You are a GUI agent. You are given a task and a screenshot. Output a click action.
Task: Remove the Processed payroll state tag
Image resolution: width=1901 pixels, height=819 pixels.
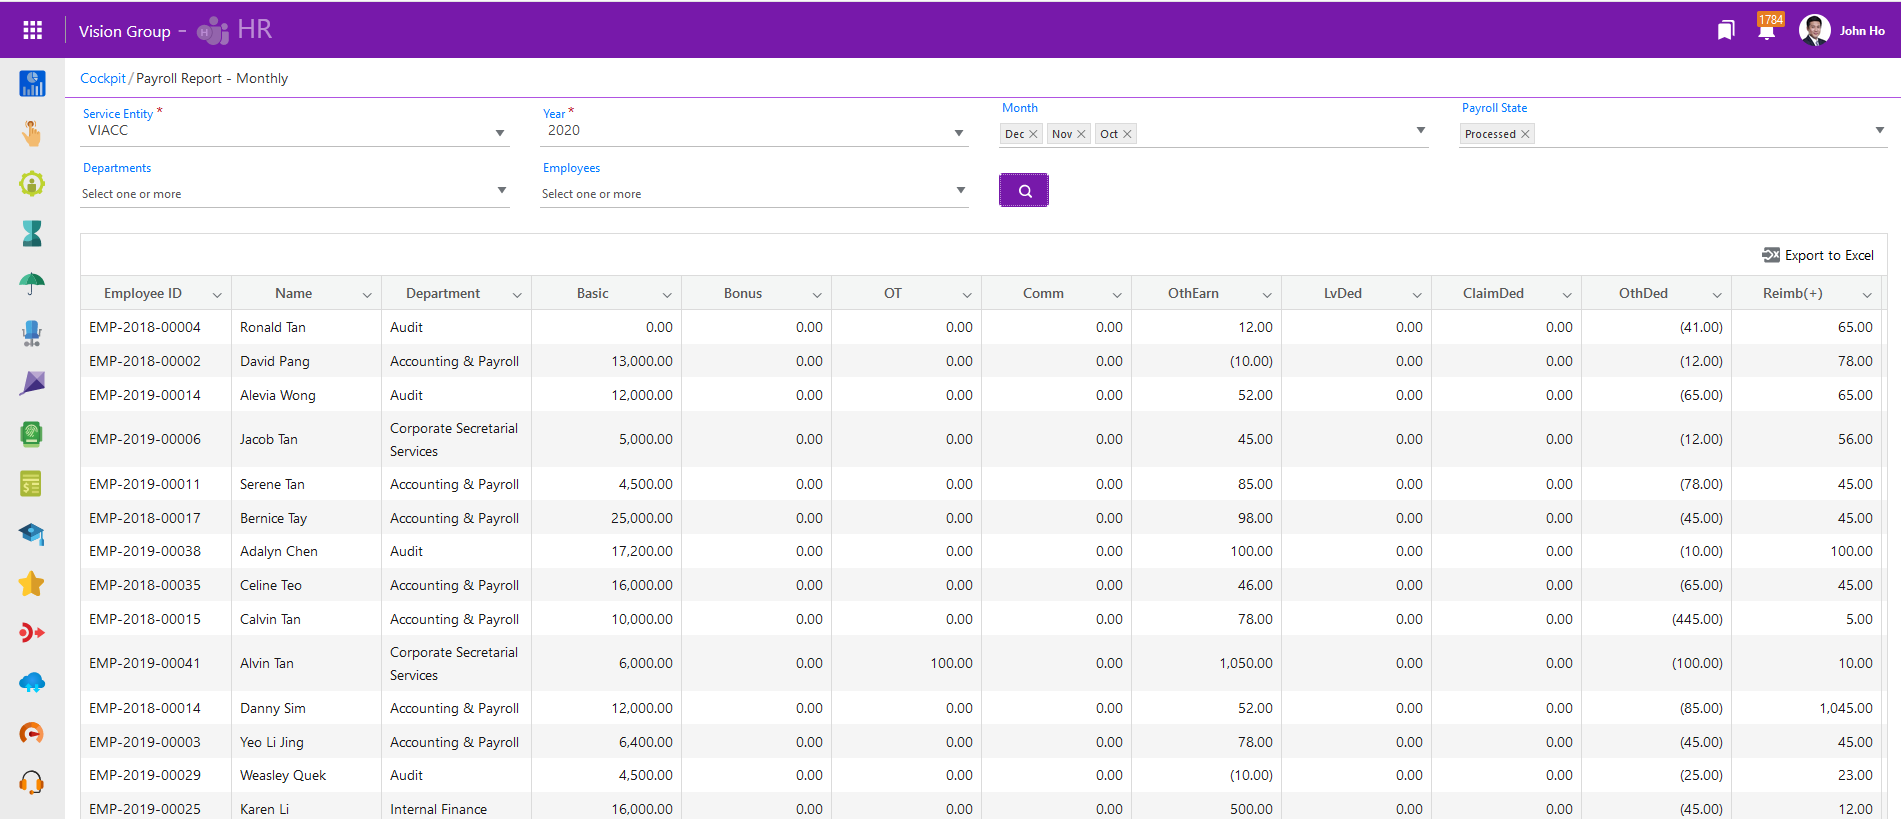pyautogui.click(x=1525, y=134)
